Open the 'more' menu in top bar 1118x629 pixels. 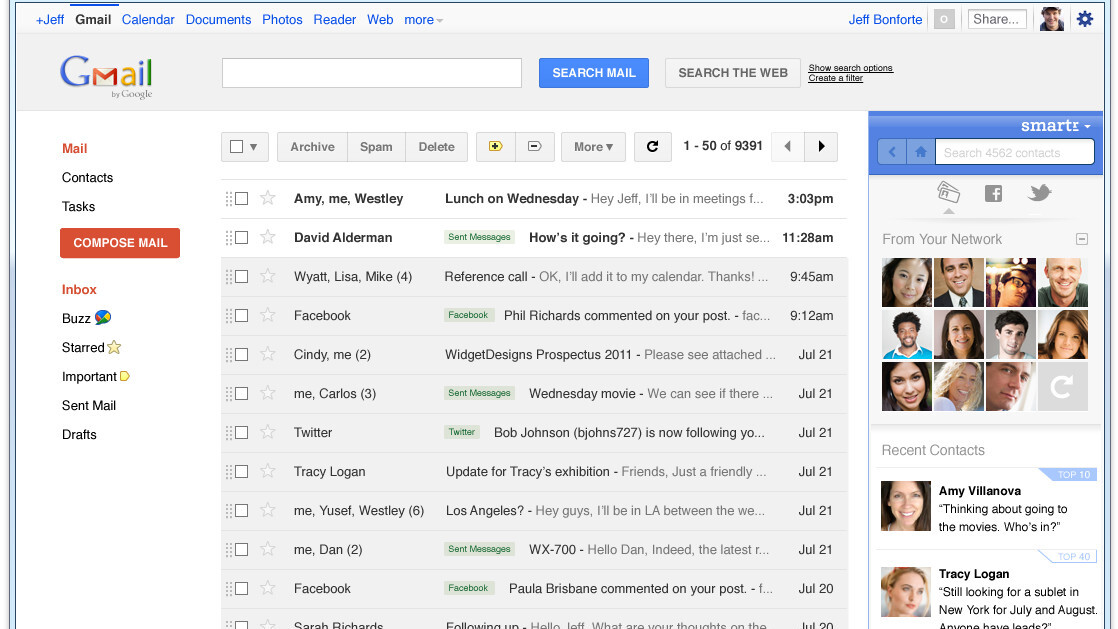(x=423, y=20)
